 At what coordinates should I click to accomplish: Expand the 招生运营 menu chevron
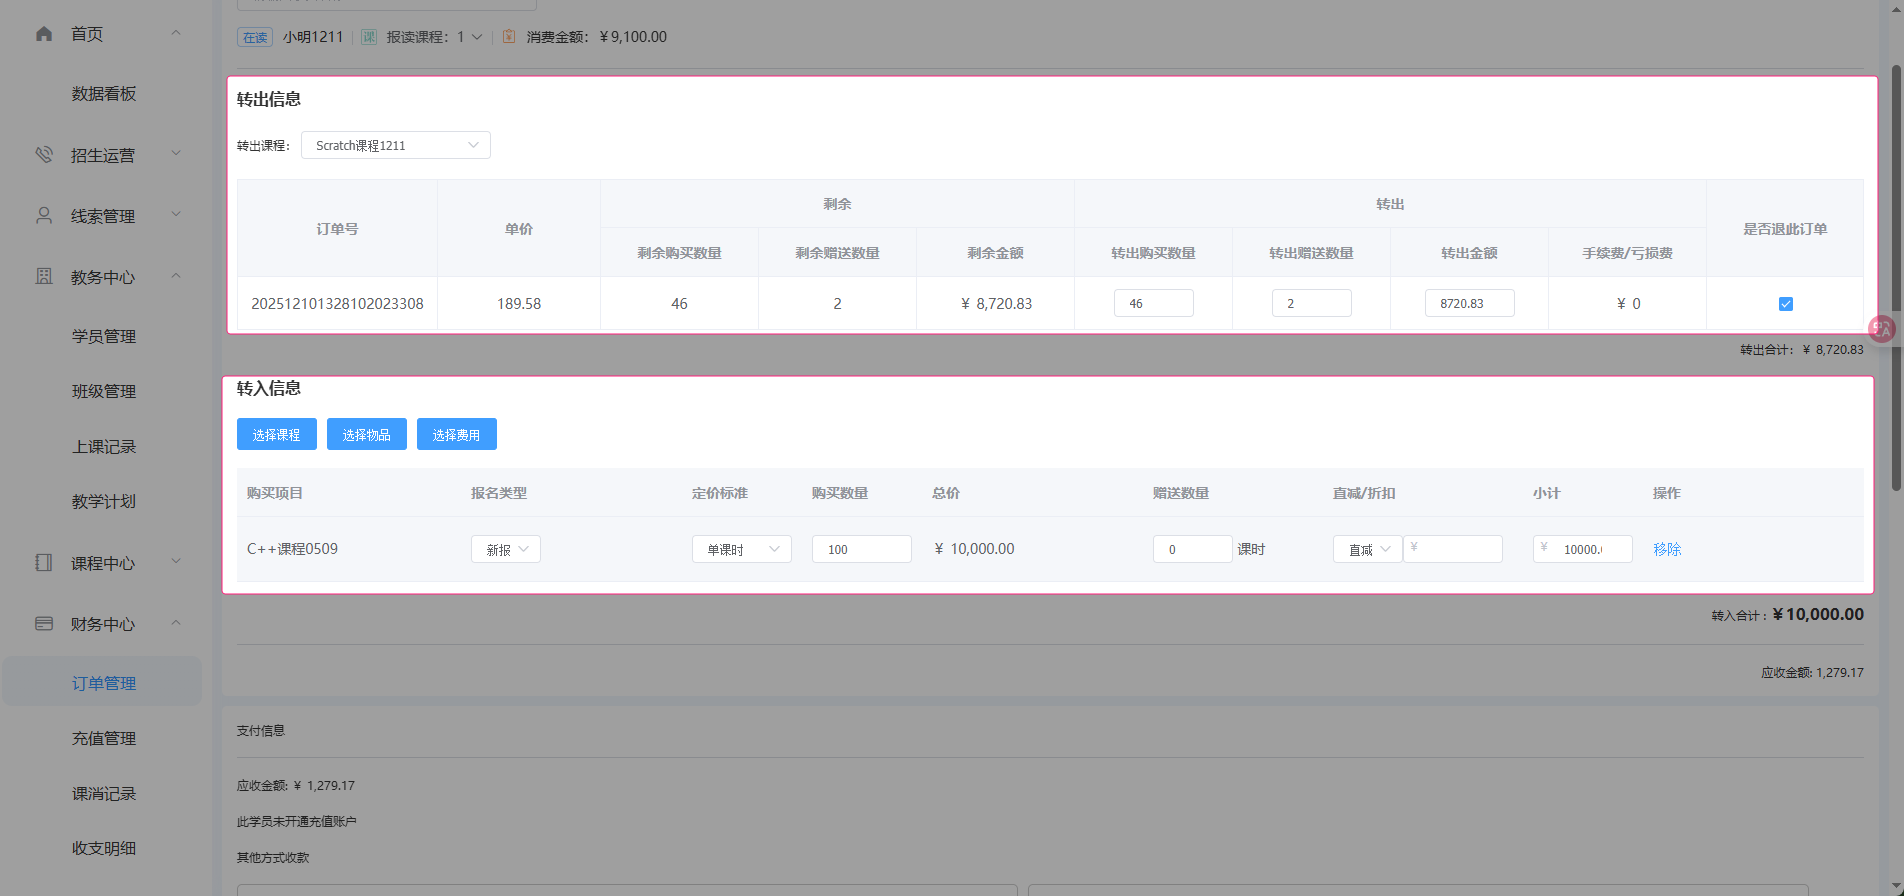(x=176, y=155)
